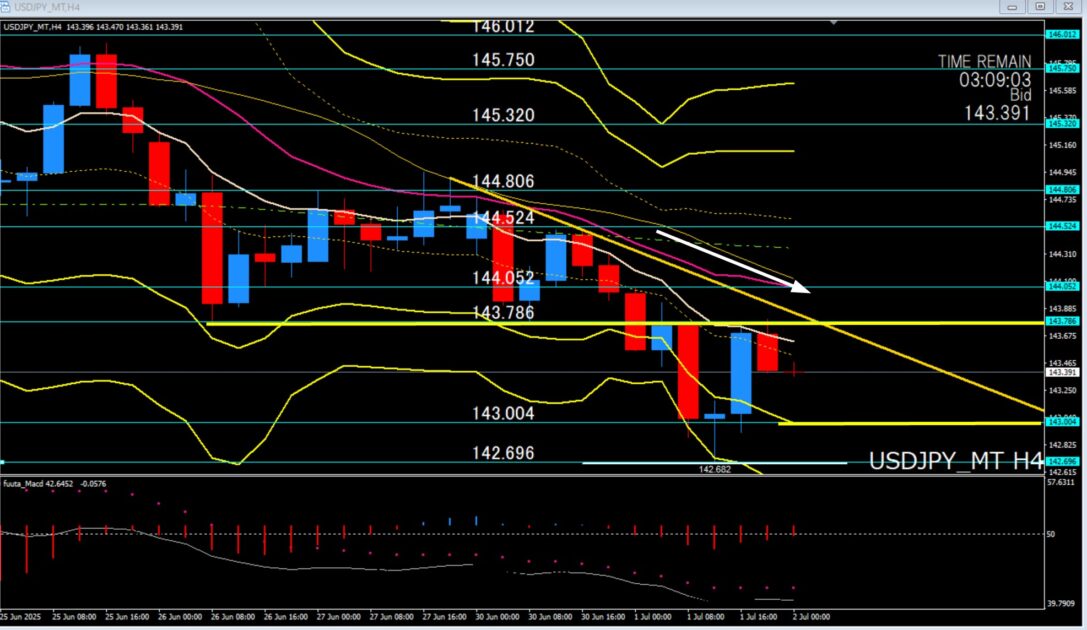Click the 144.806 level label text
The image size is (1087, 630).
click(503, 182)
